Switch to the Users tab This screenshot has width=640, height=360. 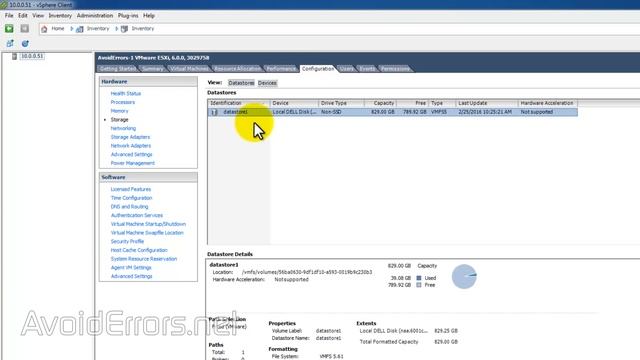tap(347, 69)
